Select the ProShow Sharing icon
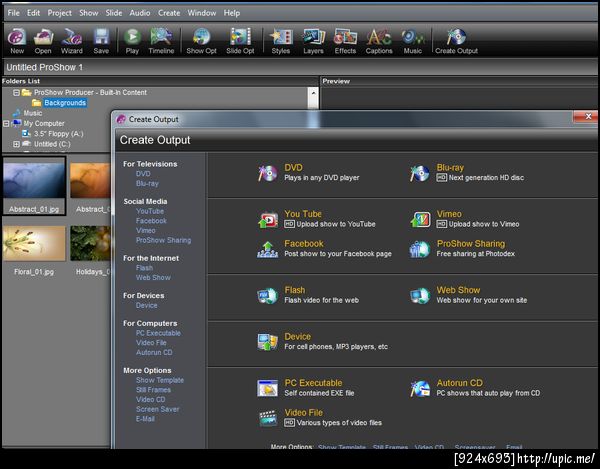Image resolution: width=600 pixels, height=469 pixels. 420,249
